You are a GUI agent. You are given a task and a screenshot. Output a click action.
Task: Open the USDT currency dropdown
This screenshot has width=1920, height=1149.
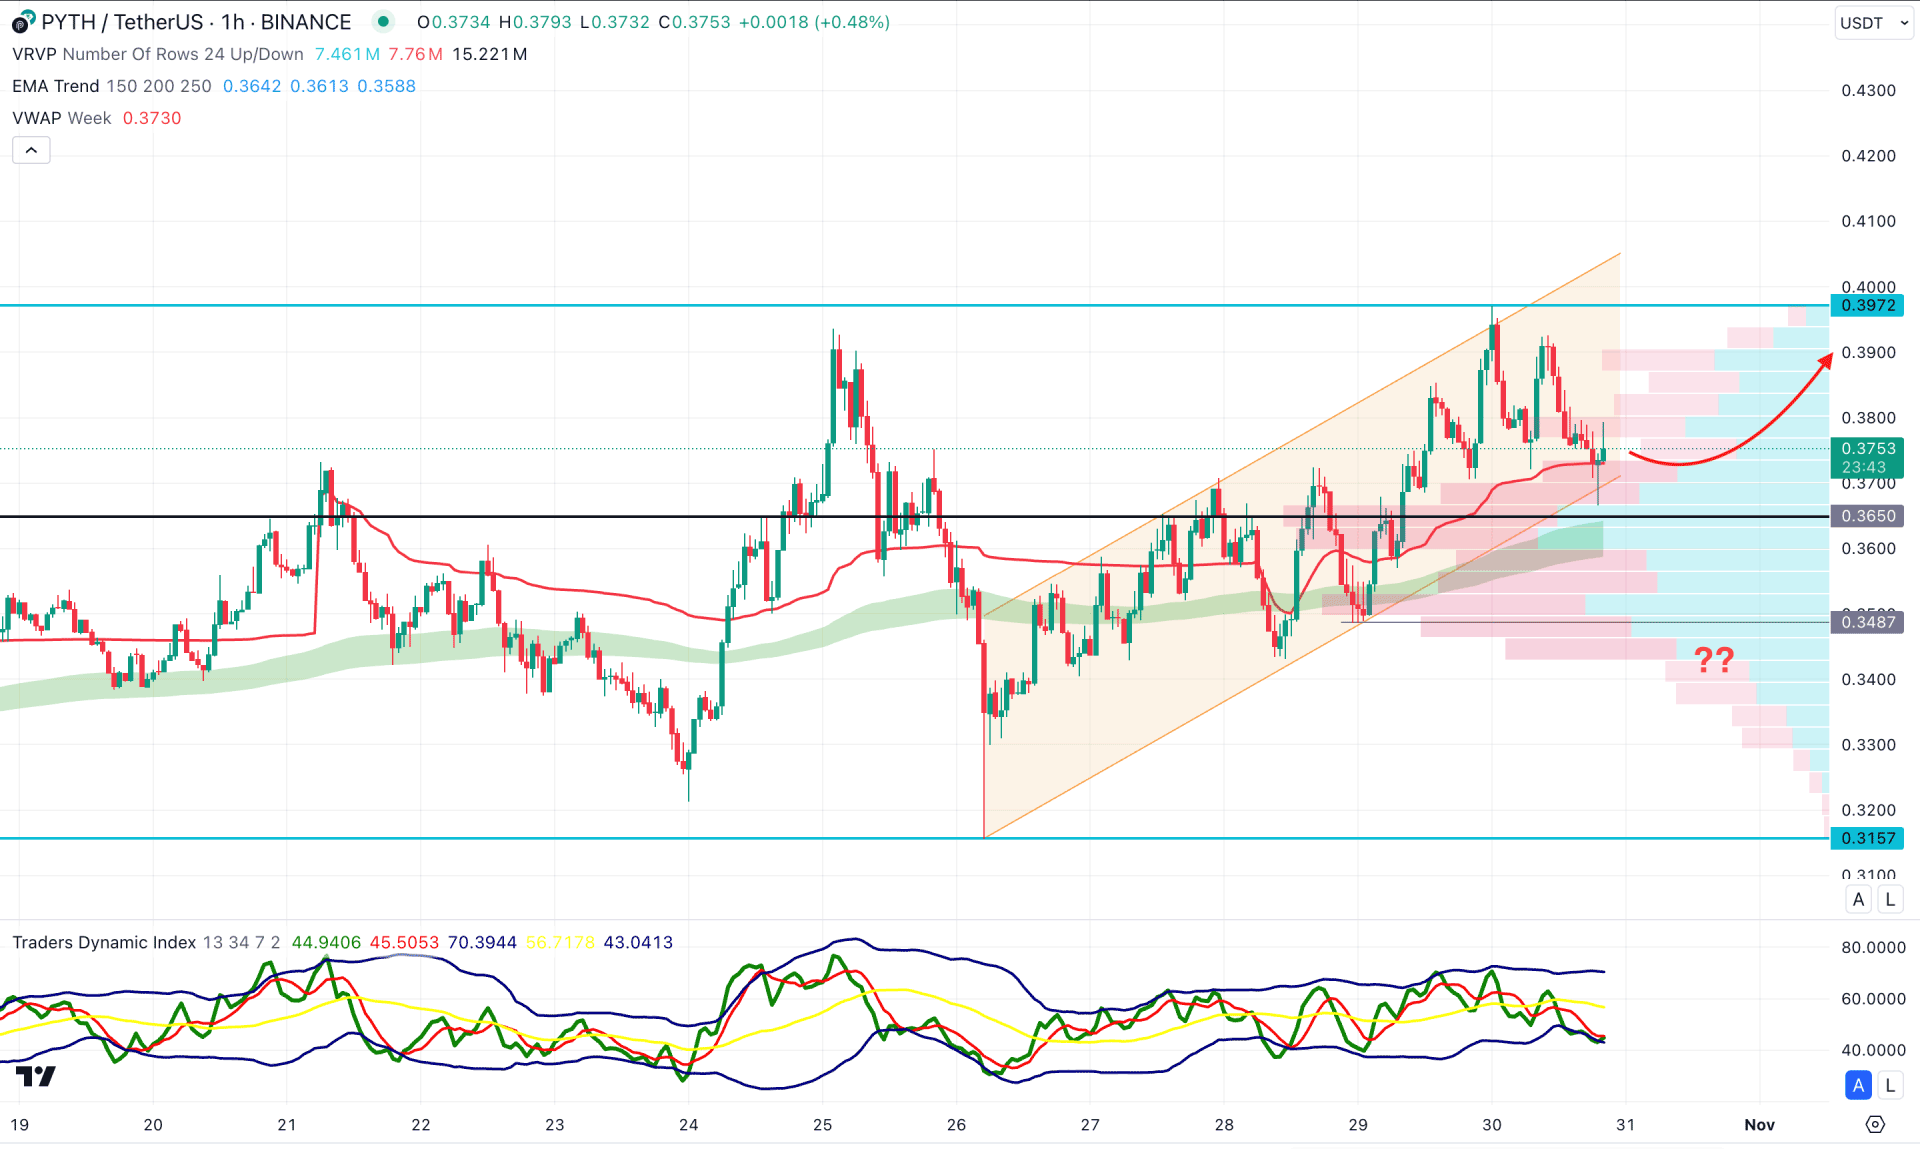(x=1874, y=22)
